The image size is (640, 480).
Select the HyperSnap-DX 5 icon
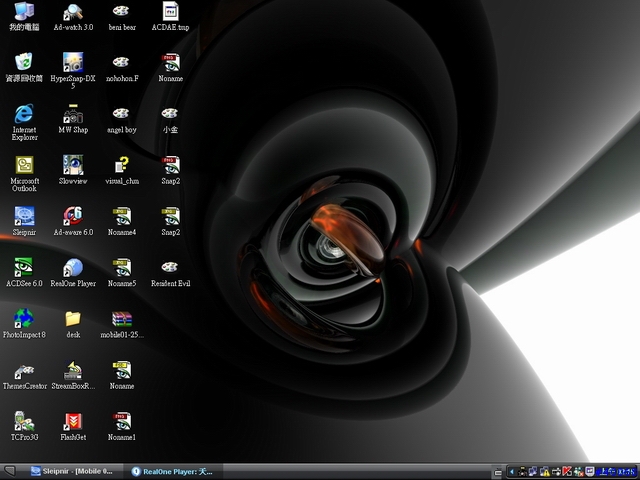[73, 62]
